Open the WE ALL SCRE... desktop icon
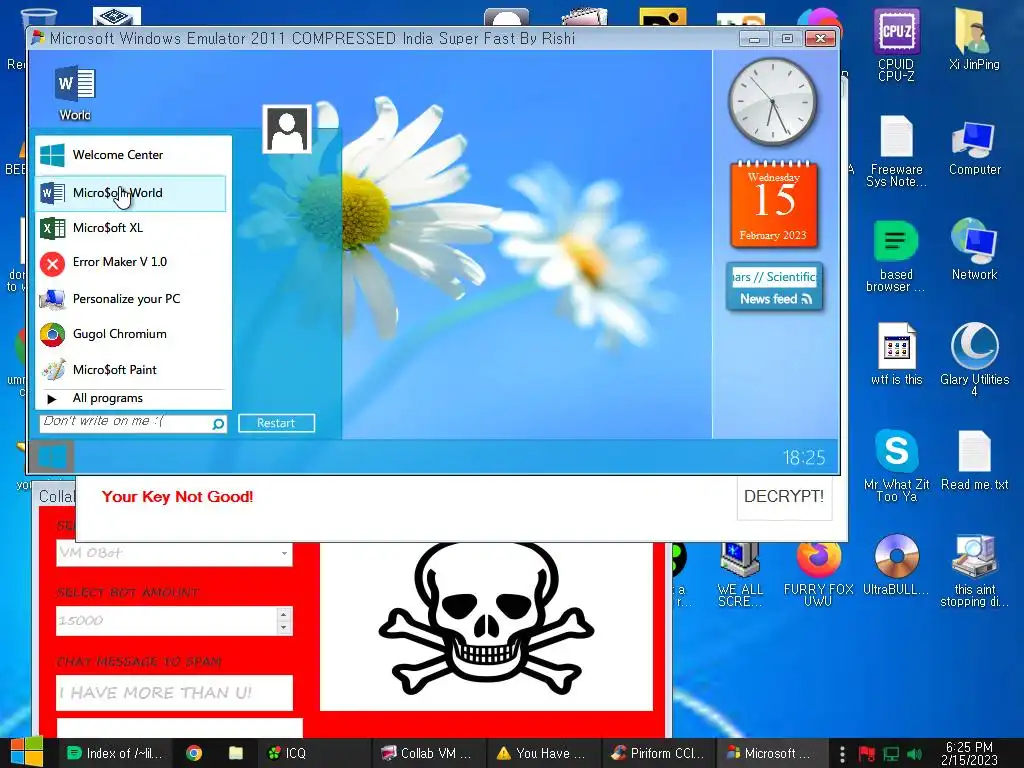1024x768 pixels. [x=740, y=575]
